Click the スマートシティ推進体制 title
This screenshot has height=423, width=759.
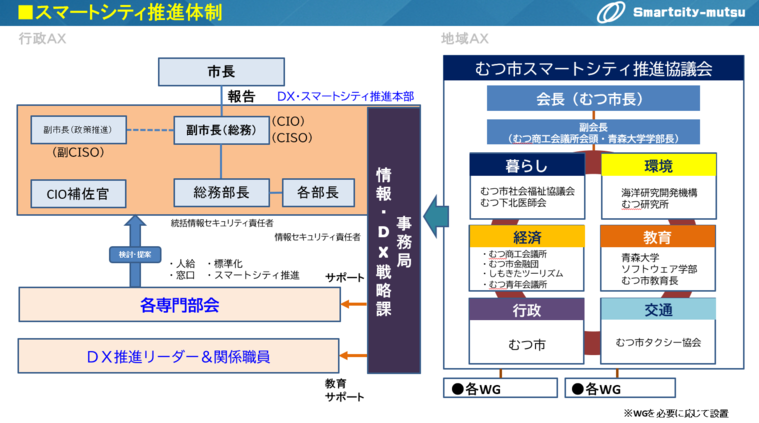(x=128, y=13)
